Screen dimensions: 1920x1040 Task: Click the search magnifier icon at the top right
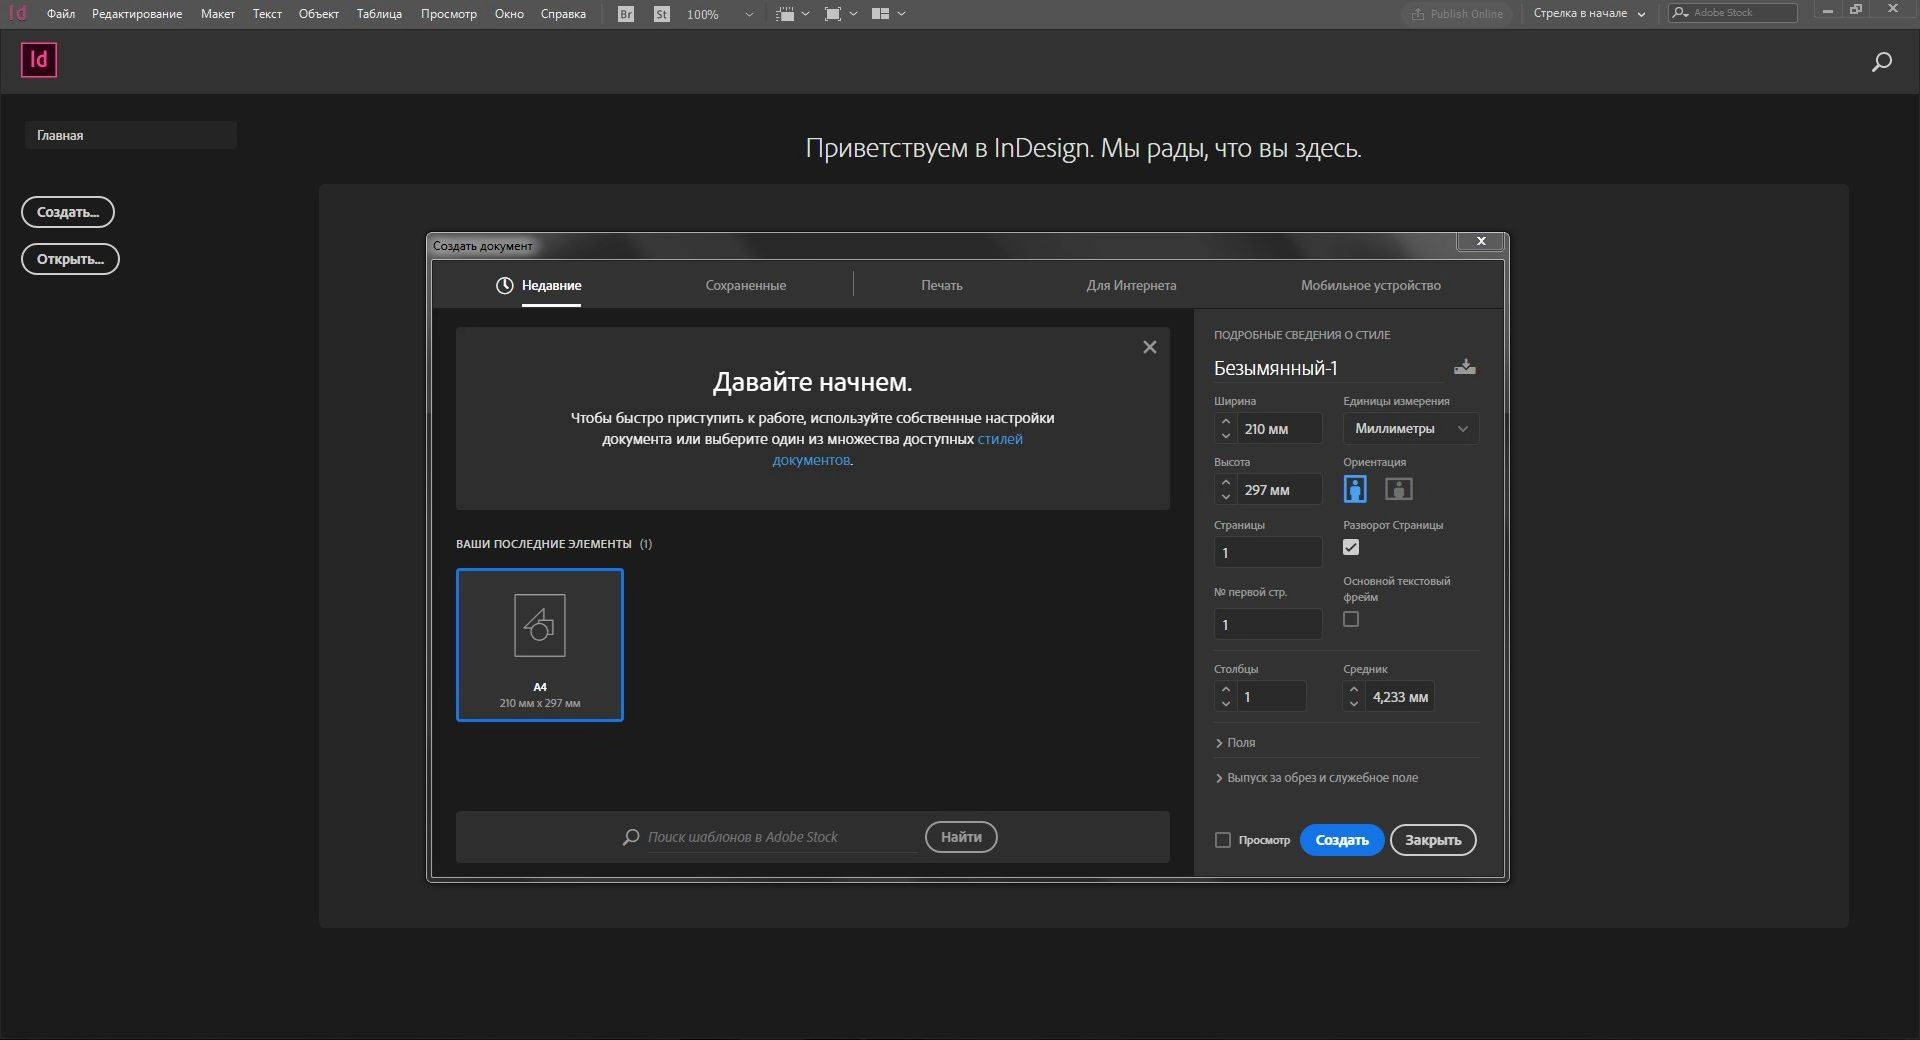click(x=1881, y=62)
